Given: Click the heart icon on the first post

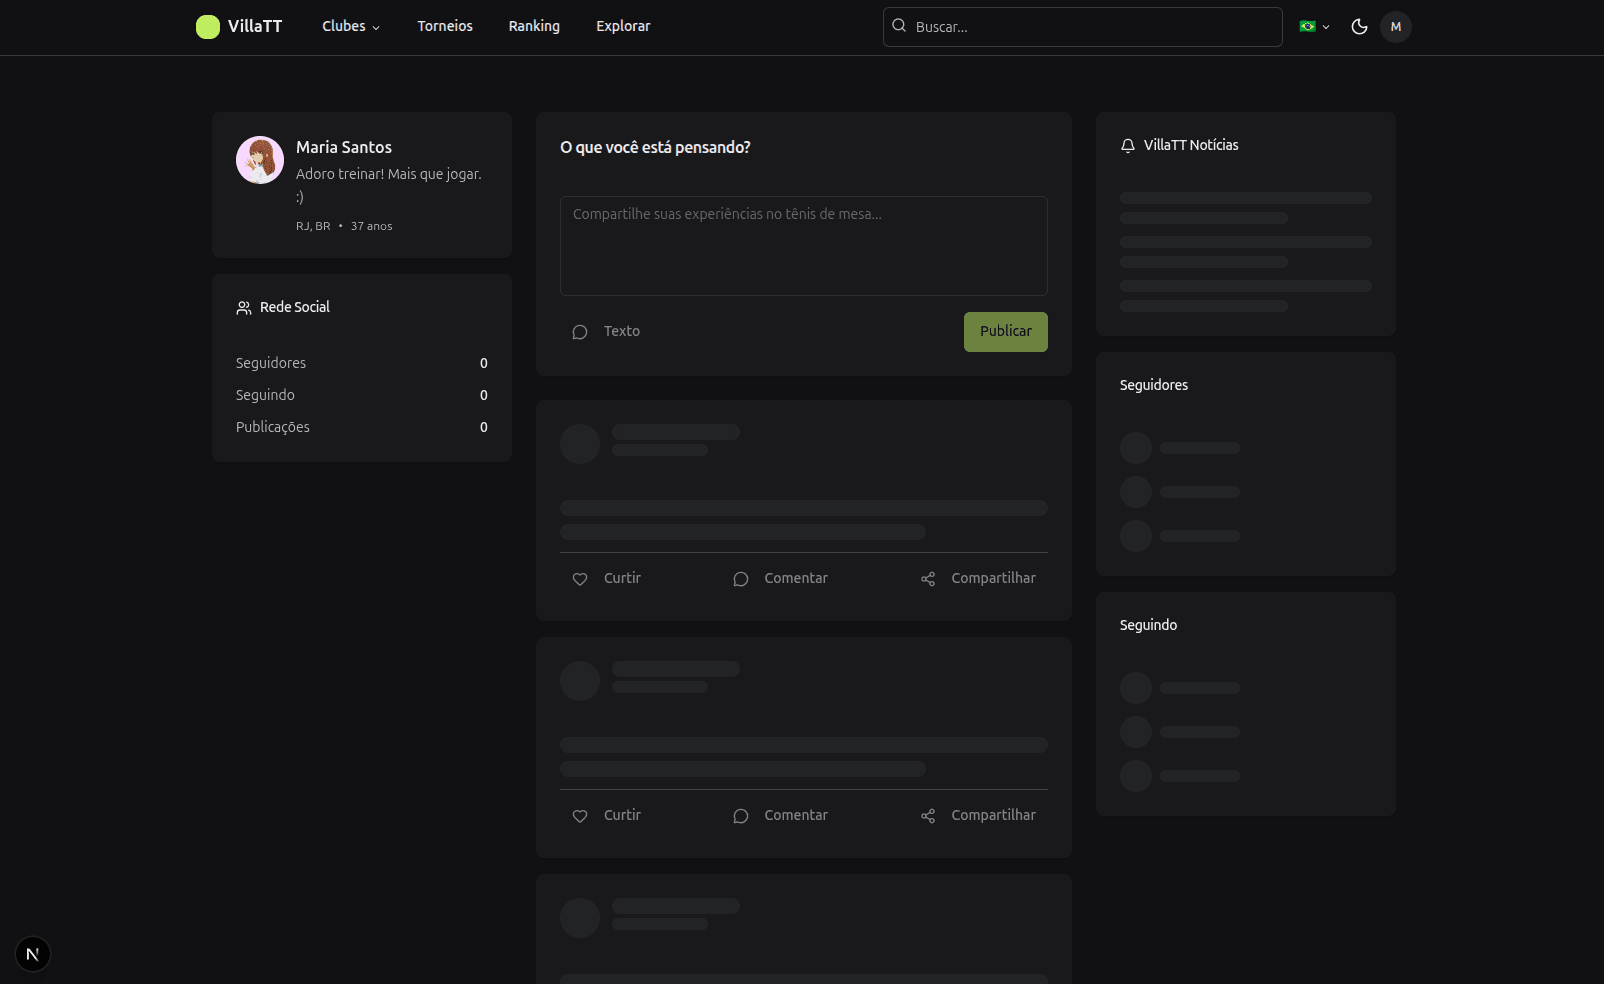Looking at the screenshot, I should [x=580, y=579].
